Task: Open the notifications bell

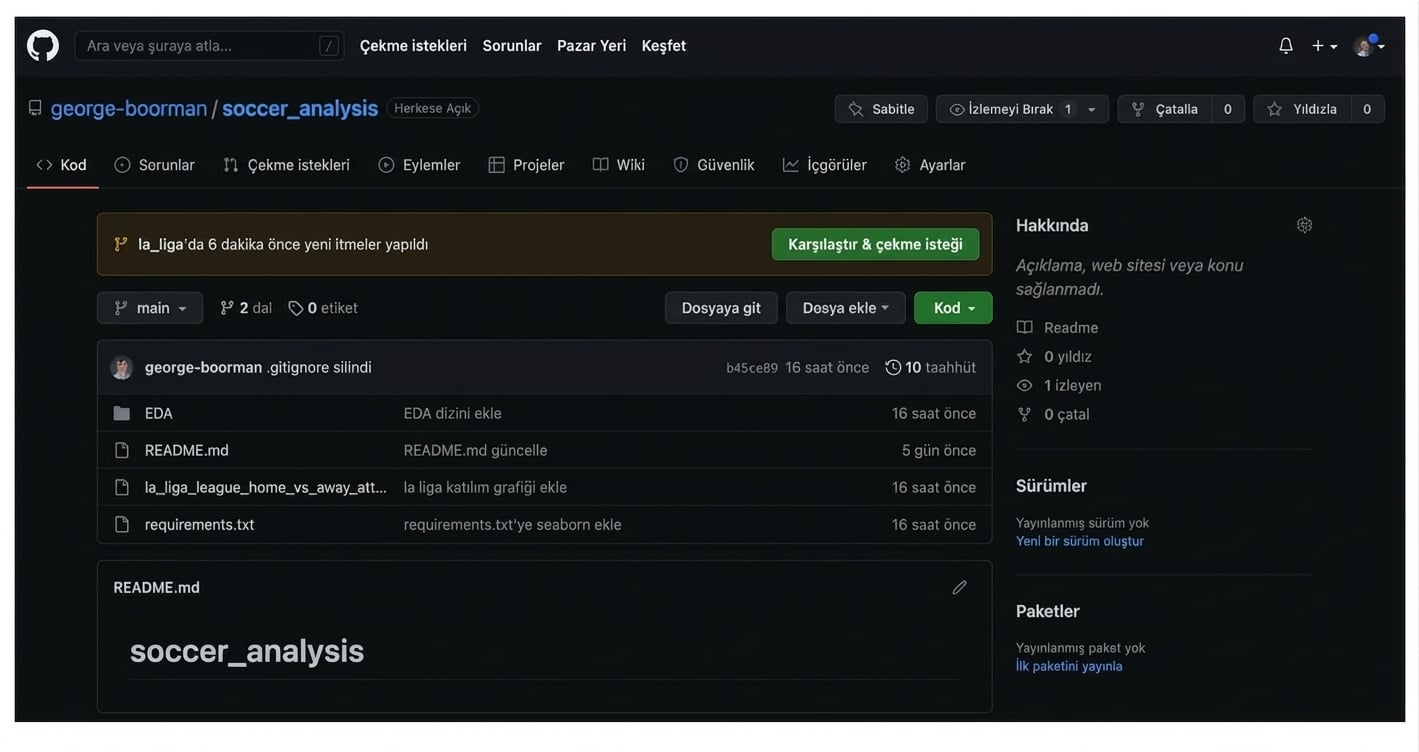Action: (1286, 46)
